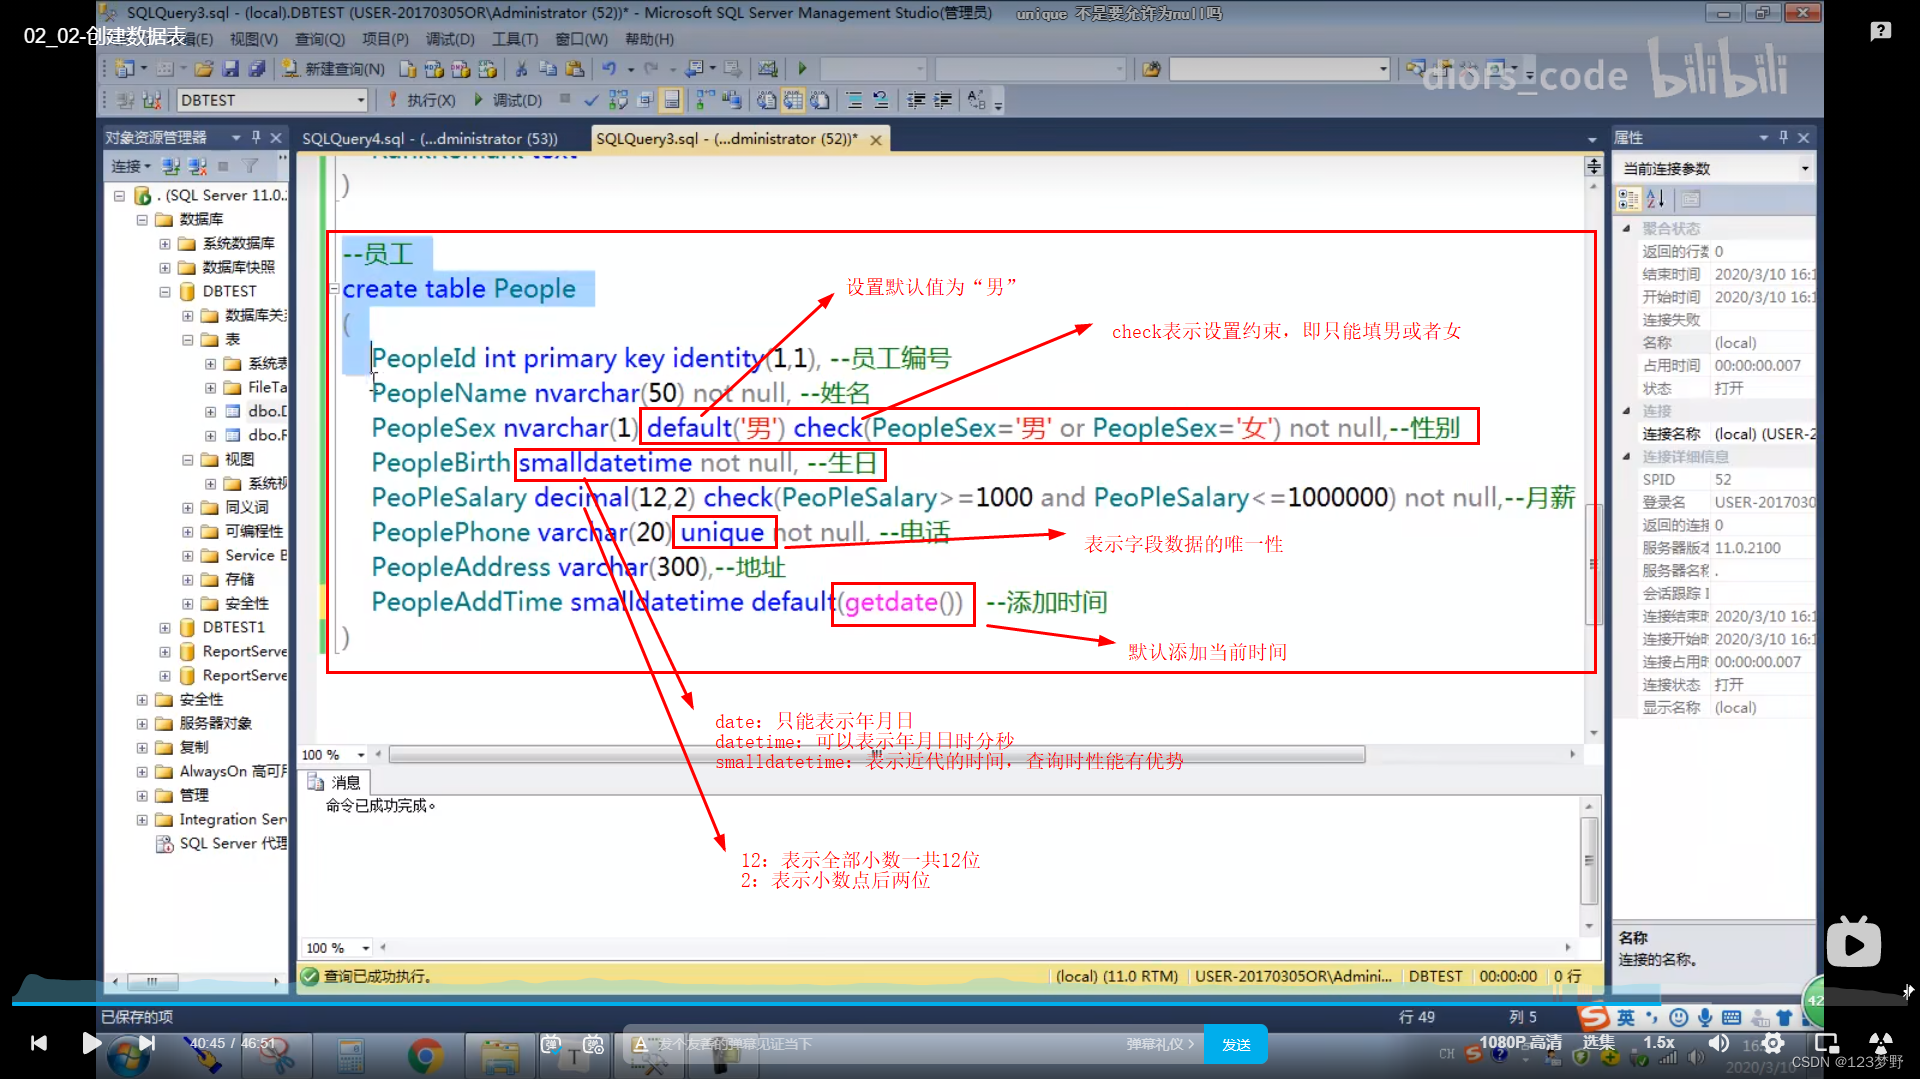Click the 弹幕礼仪 link
This screenshot has width=1920, height=1079.
click(x=1160, y=1044)
